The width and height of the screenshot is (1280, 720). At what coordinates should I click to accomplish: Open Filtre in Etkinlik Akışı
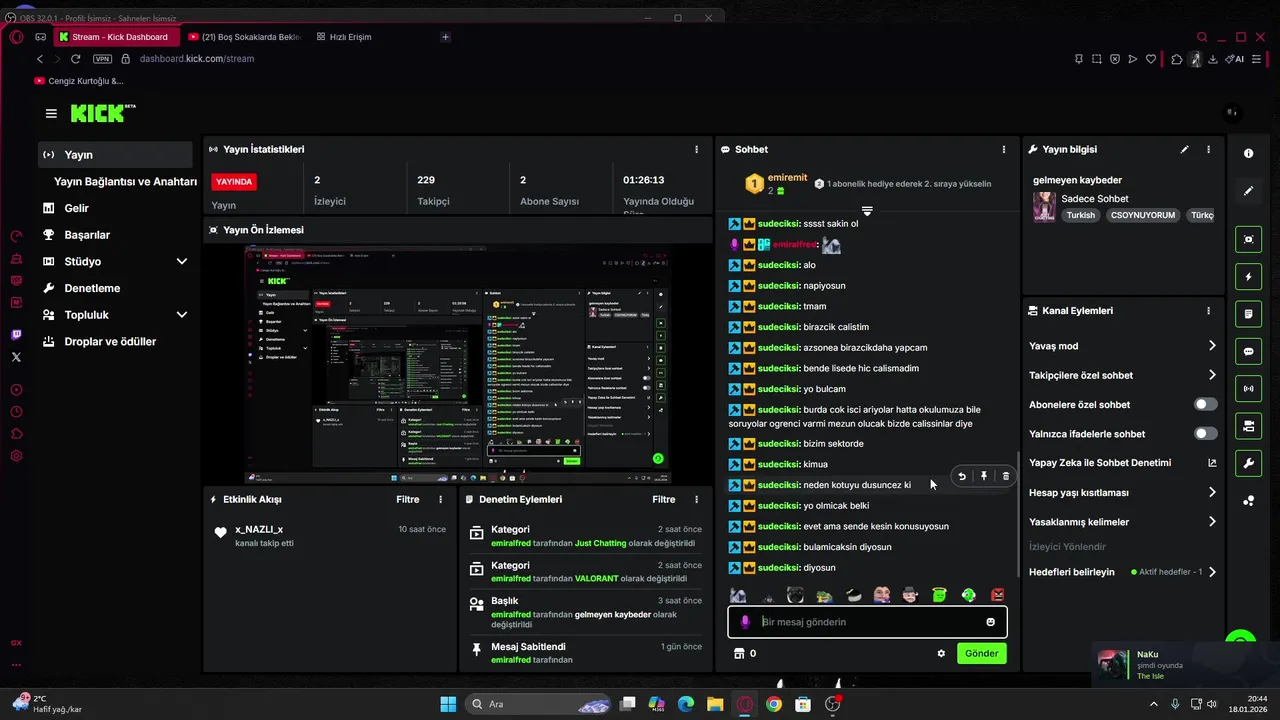click(x=407, y=499)
